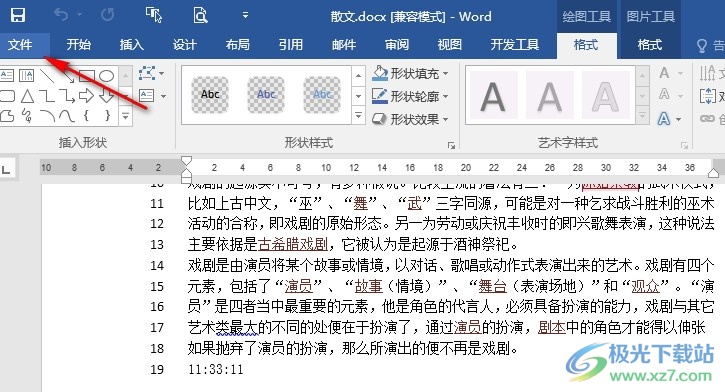Switch to the 审阅 ribbon tab

[x=397, y=45]
